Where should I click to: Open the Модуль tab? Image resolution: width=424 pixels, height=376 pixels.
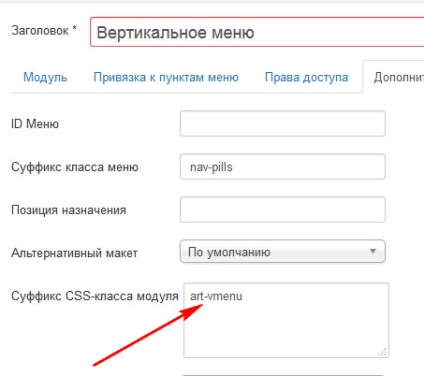coord(45,77)
